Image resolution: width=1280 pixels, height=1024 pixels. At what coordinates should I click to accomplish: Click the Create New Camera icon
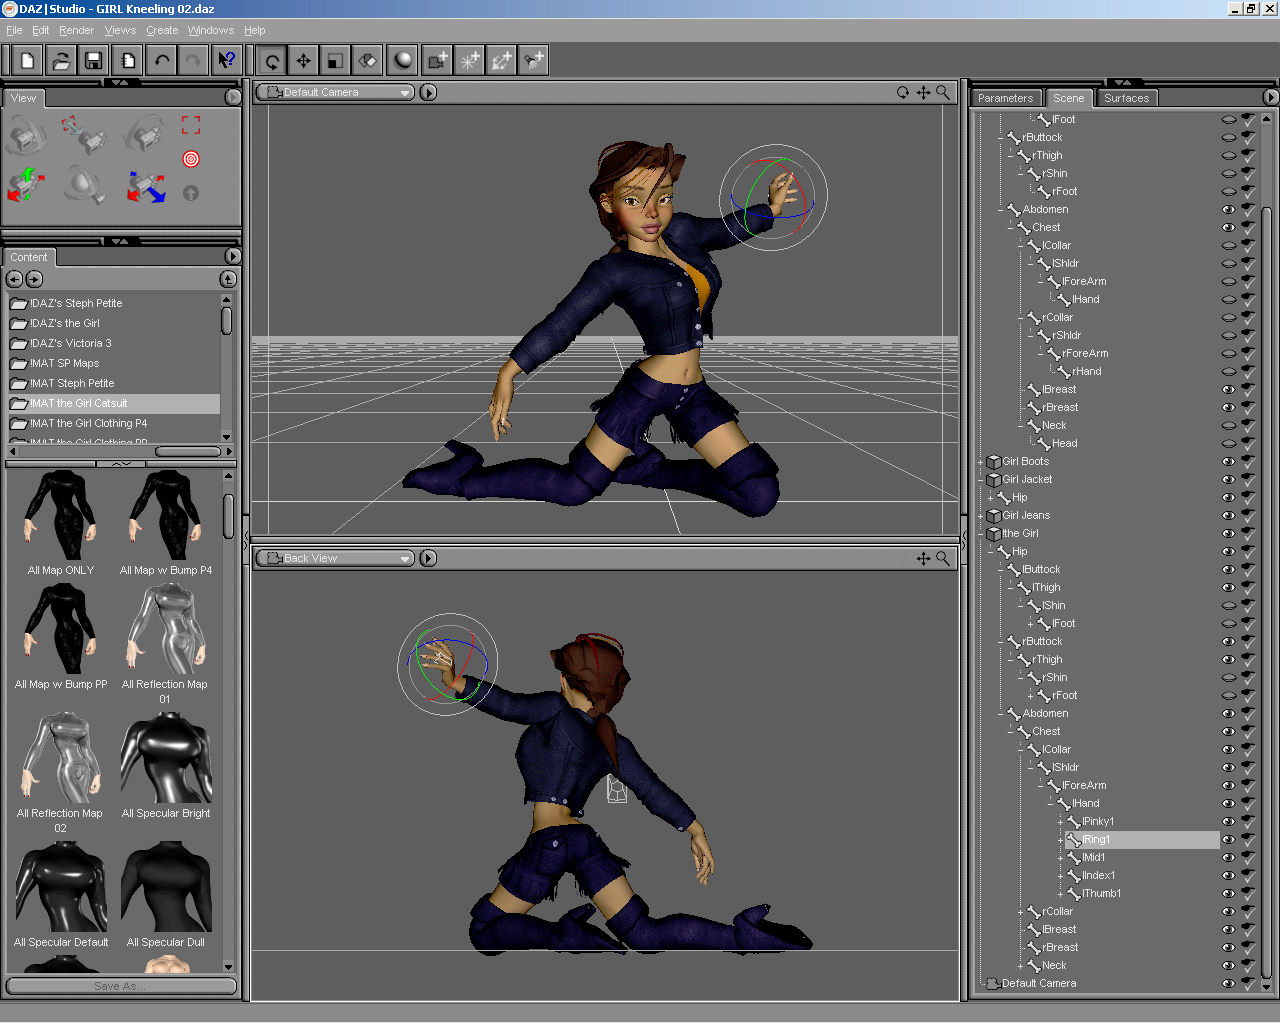(437, 61)
